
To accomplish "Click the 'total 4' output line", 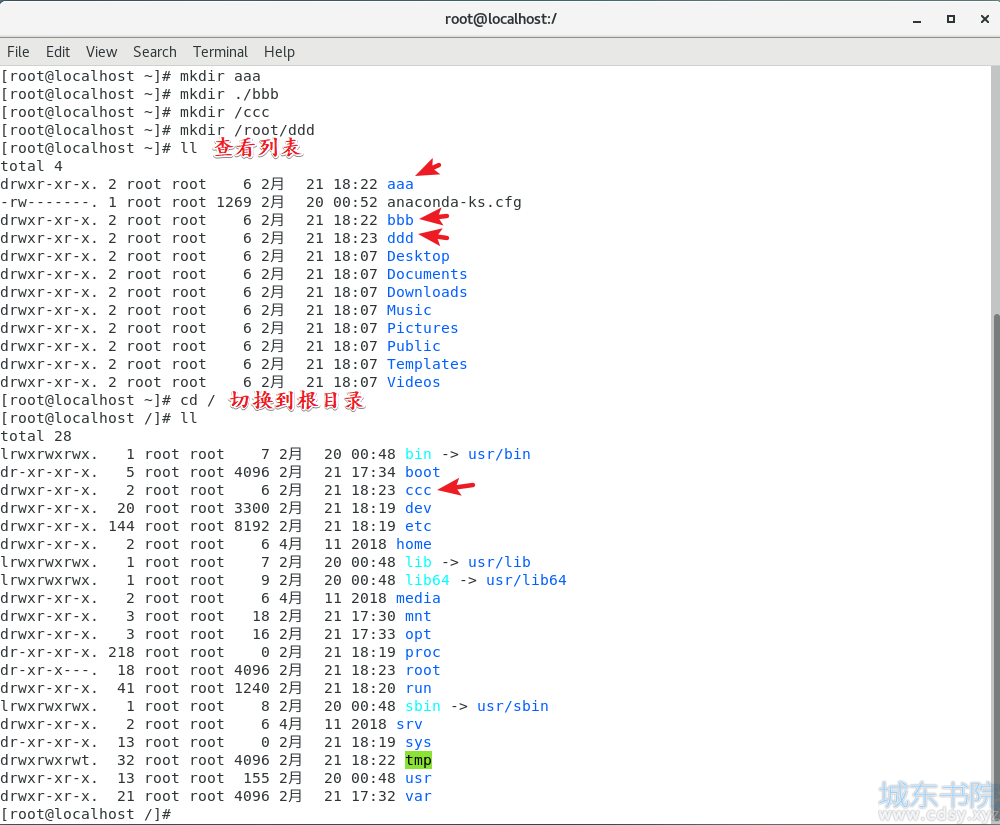I will tap(31, 166).
